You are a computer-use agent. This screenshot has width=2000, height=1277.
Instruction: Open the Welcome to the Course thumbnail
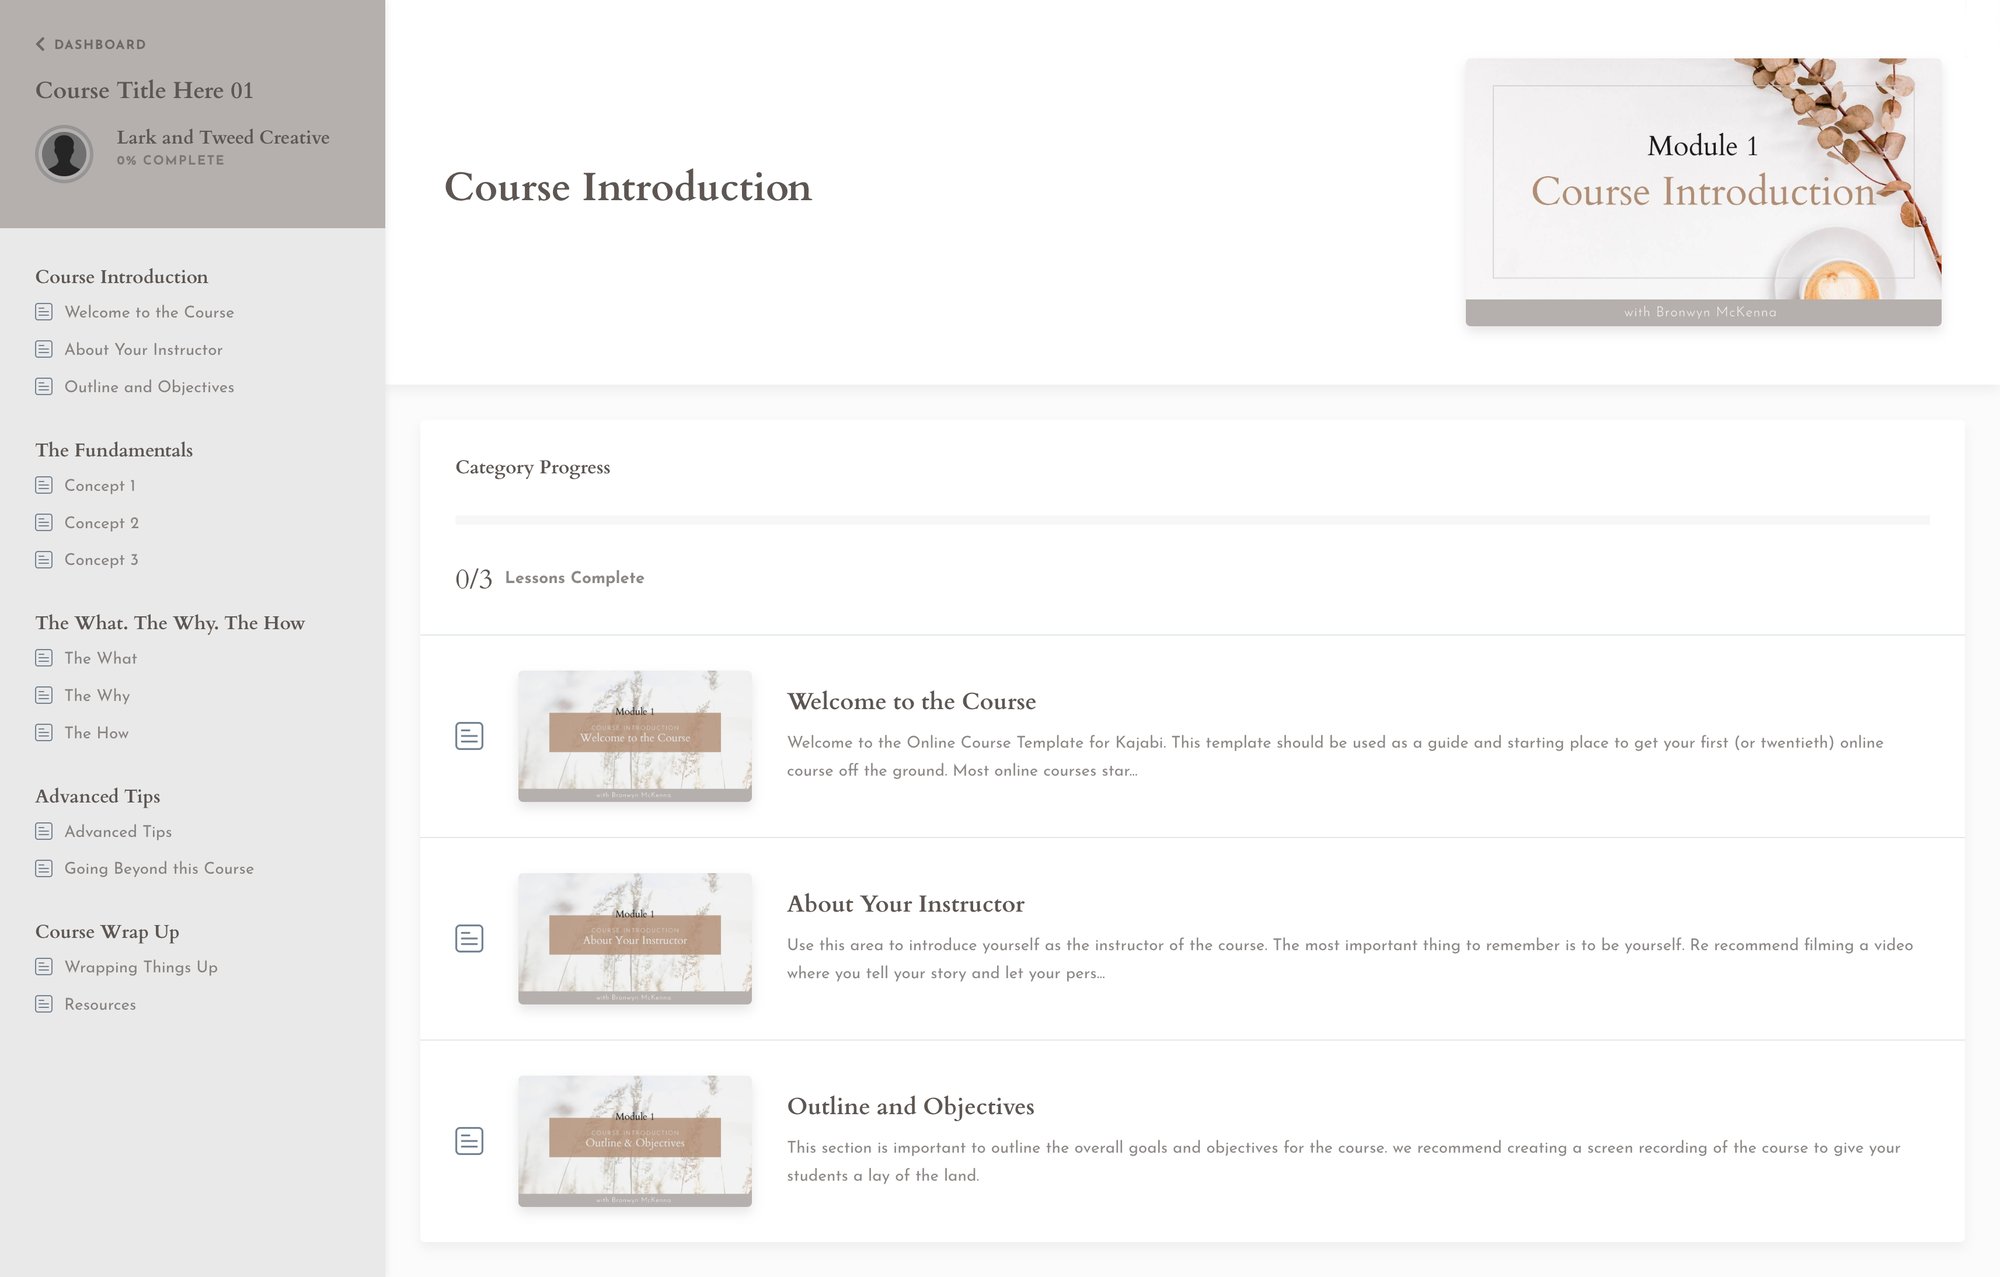pyautogui.click(x=635, y=736)
